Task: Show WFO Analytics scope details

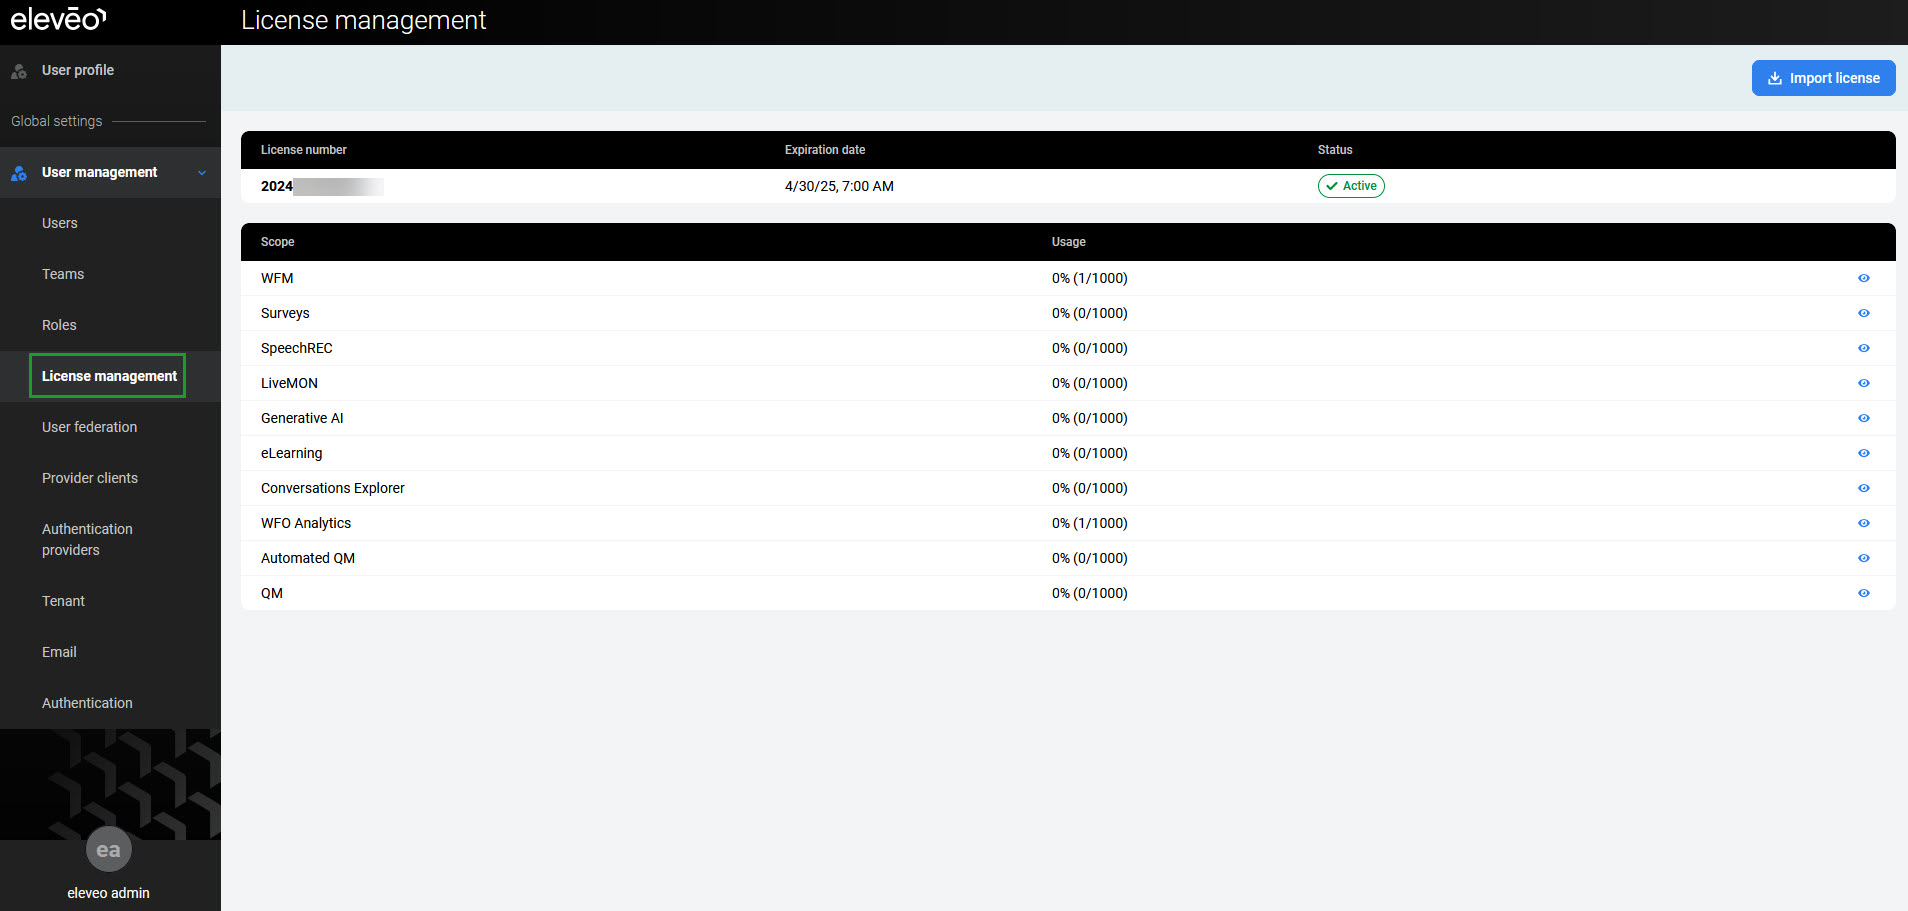Action: pyautogui.click(x=1863, y=523)
